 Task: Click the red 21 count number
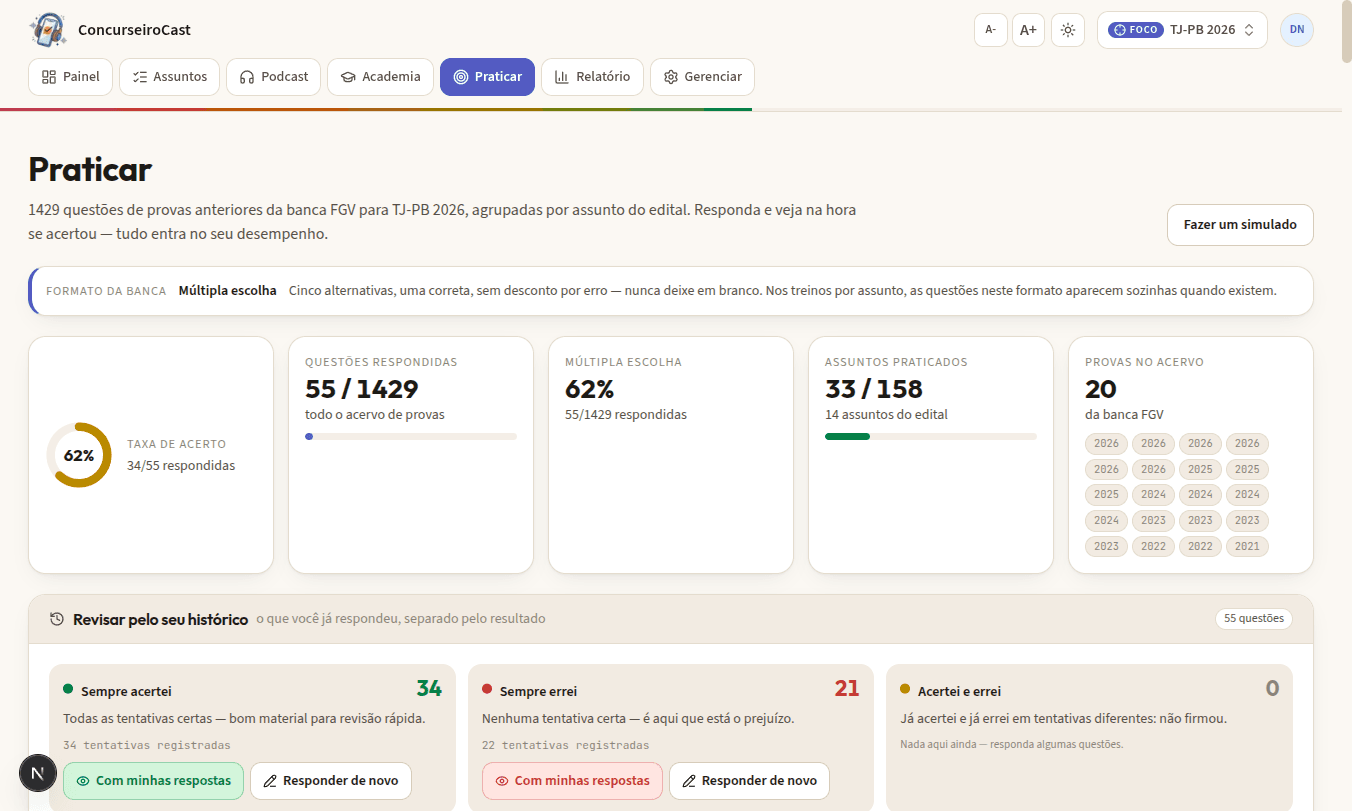847,688
